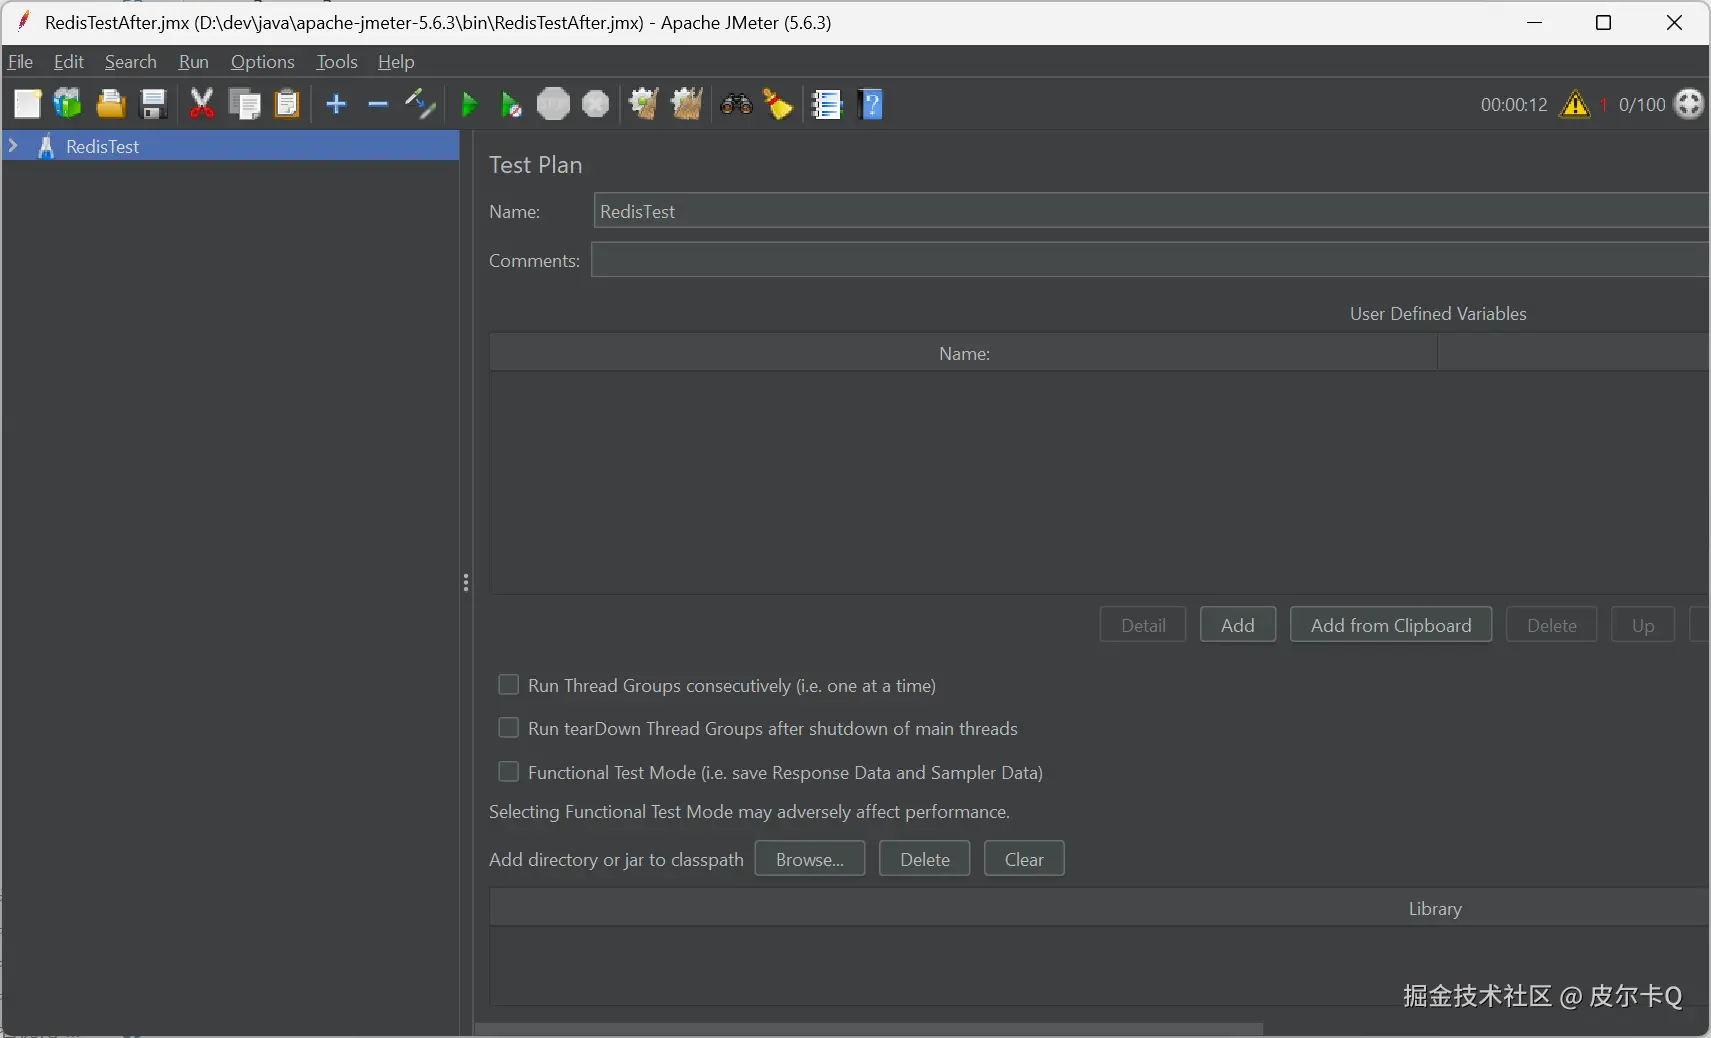Viewport: 1711px width, 1038px height.
Task: Click the Name: column header
Action: tap(964, 353)
